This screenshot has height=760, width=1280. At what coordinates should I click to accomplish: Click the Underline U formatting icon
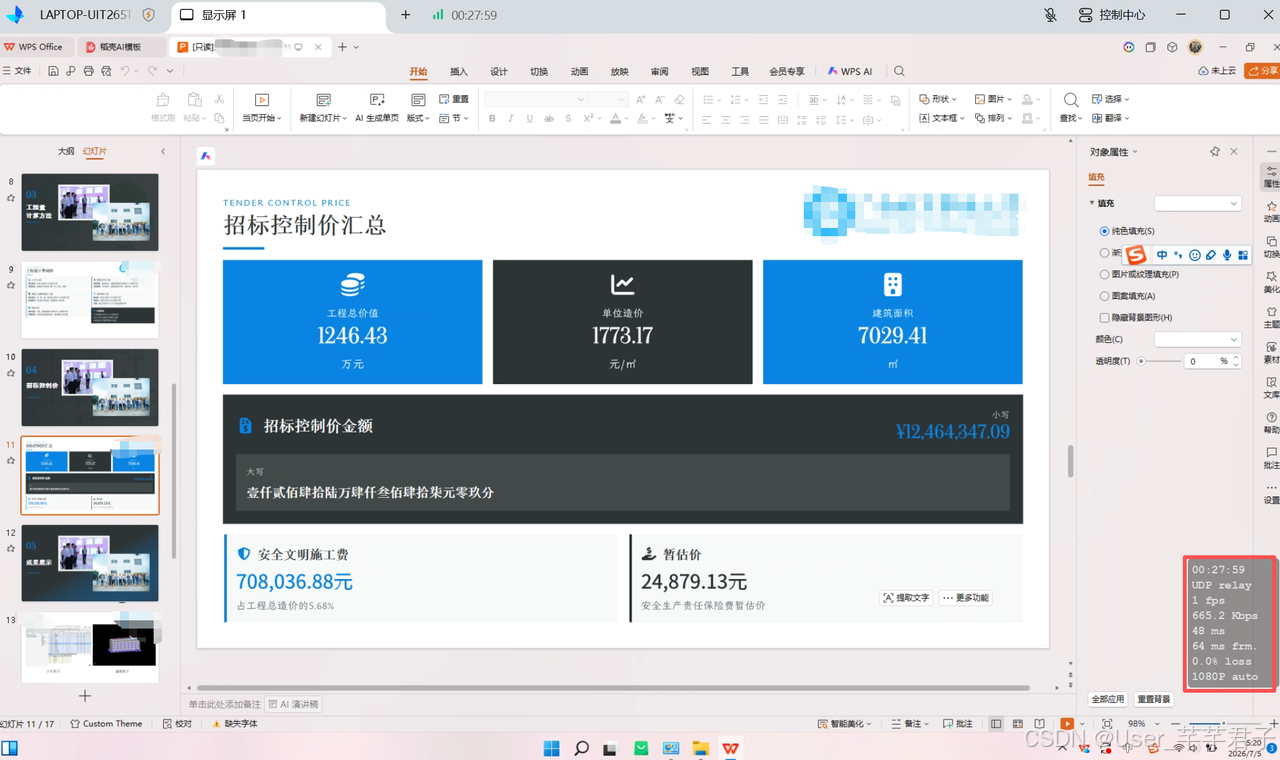[x=530, y=119]
